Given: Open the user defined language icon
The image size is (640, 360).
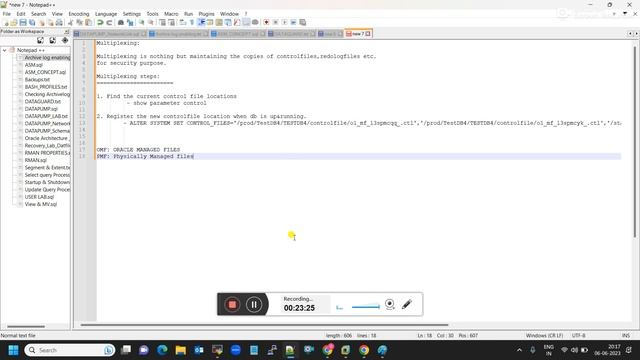Looking at the screenshot, I should (x=210, y=22).
